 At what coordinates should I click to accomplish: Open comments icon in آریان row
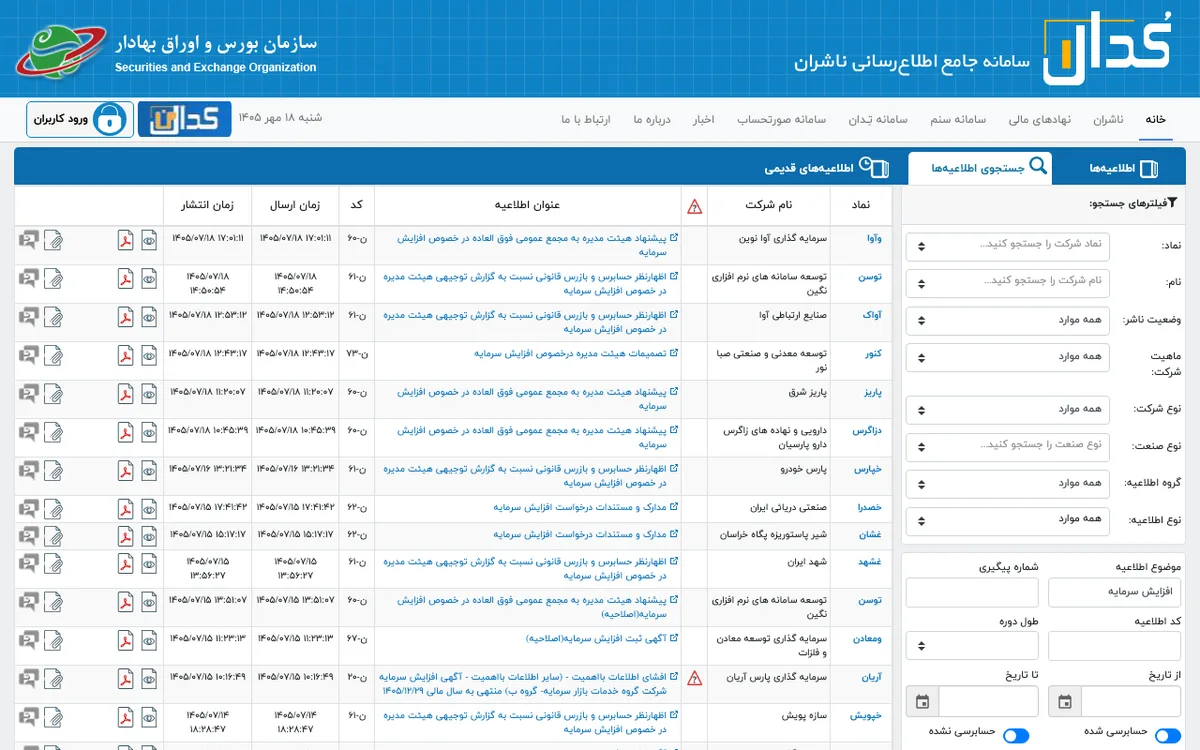pos(28,679)
